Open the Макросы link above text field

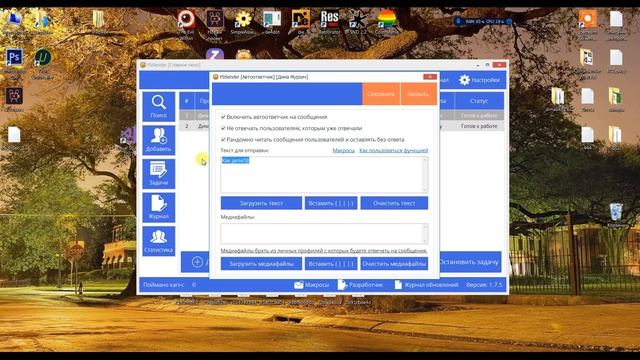344,151
